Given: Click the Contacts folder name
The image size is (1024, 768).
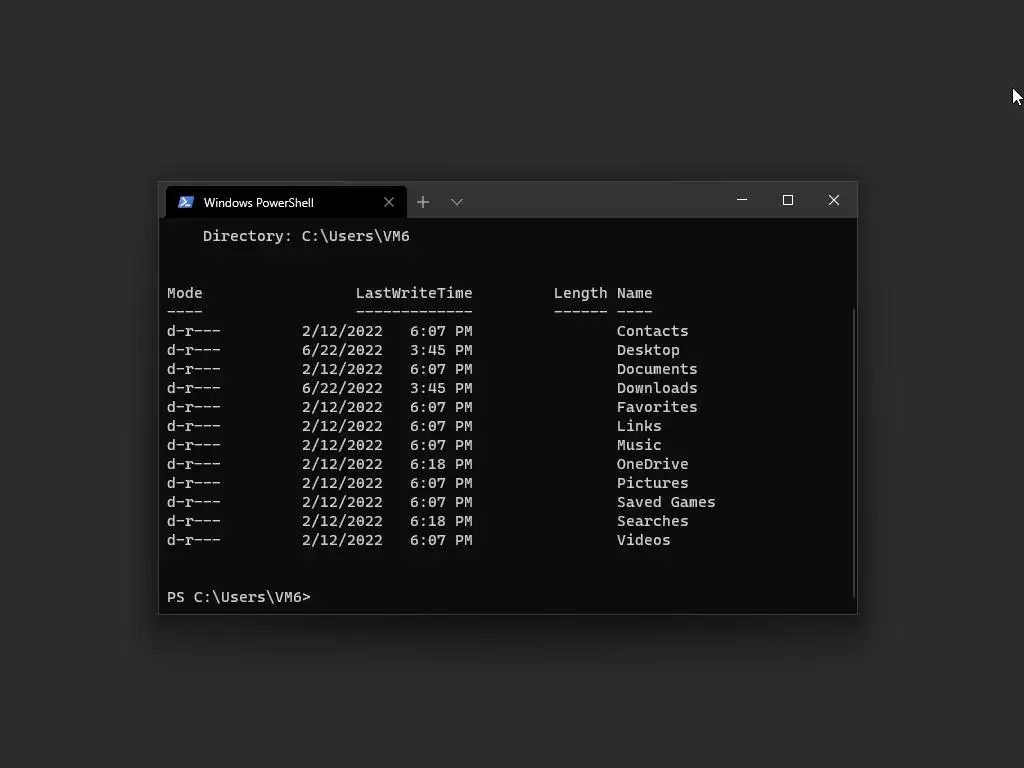Looking at the screenshot, I should 652,331.
